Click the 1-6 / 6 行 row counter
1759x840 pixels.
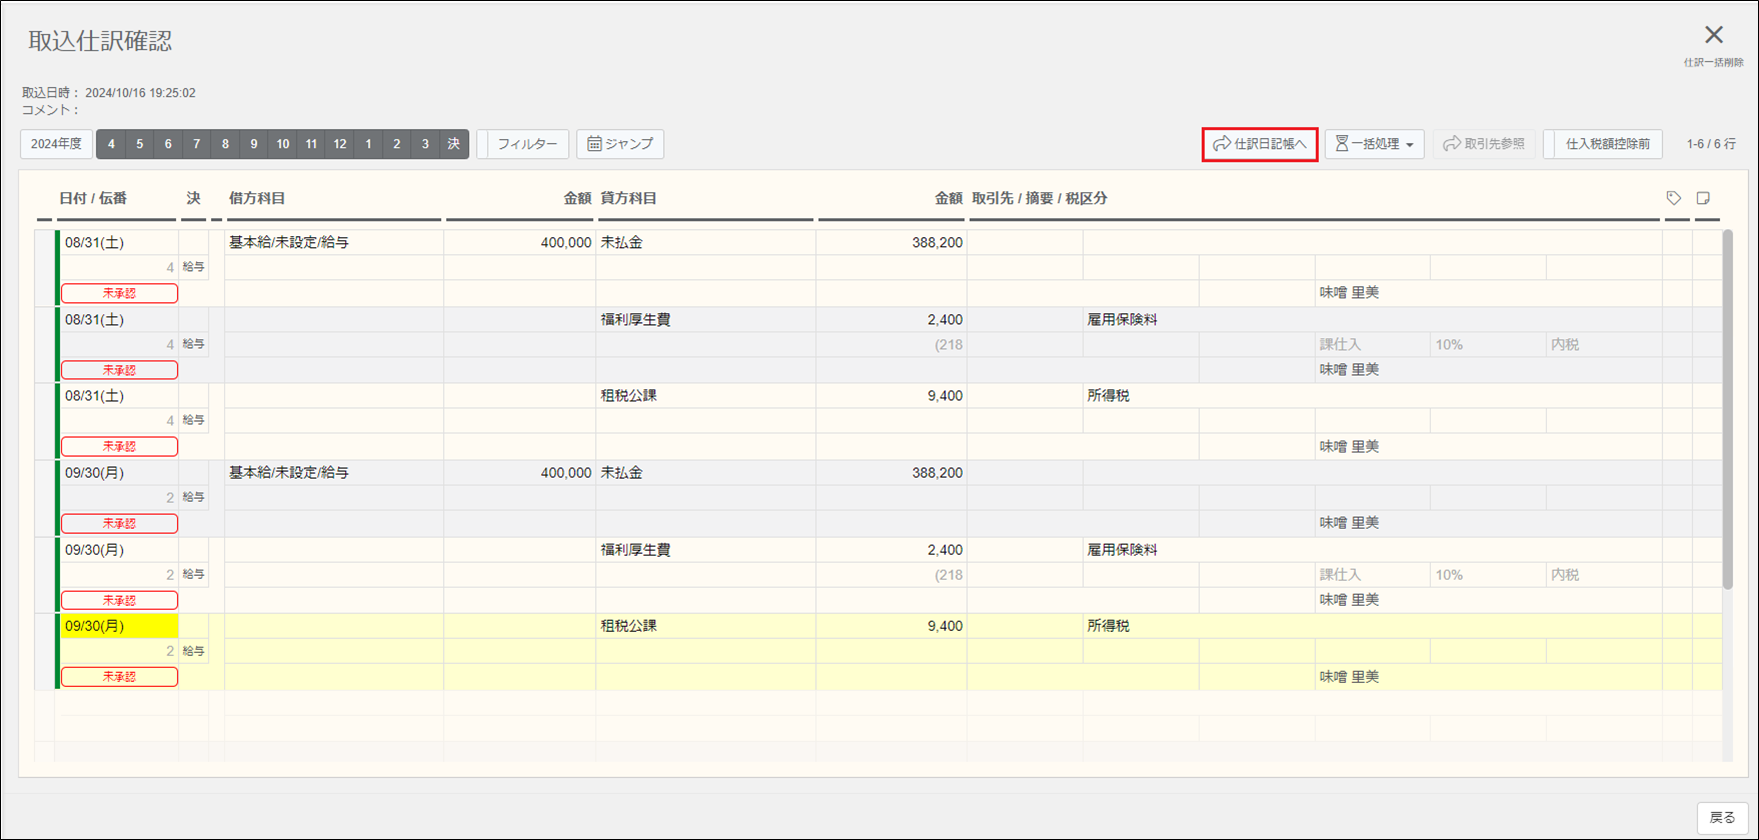click(1711, 144)
